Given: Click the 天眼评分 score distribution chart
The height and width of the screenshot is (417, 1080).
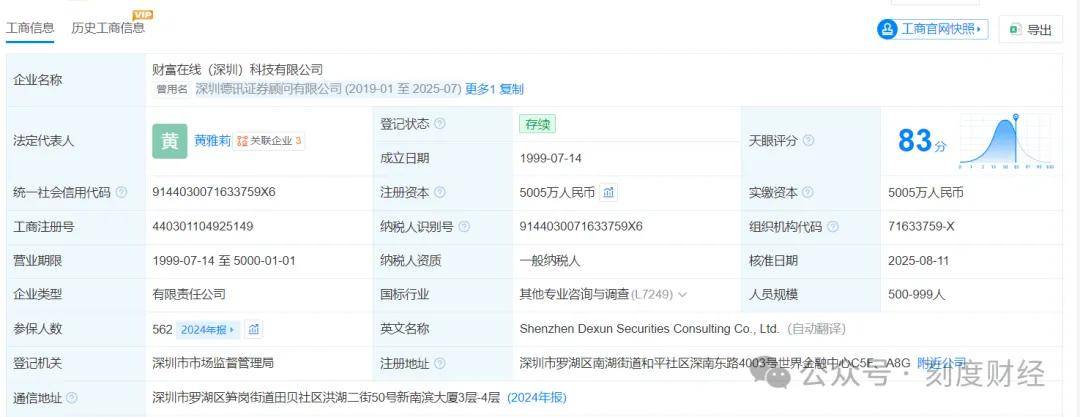Looking at the screenshot, I should (1006, 142).
